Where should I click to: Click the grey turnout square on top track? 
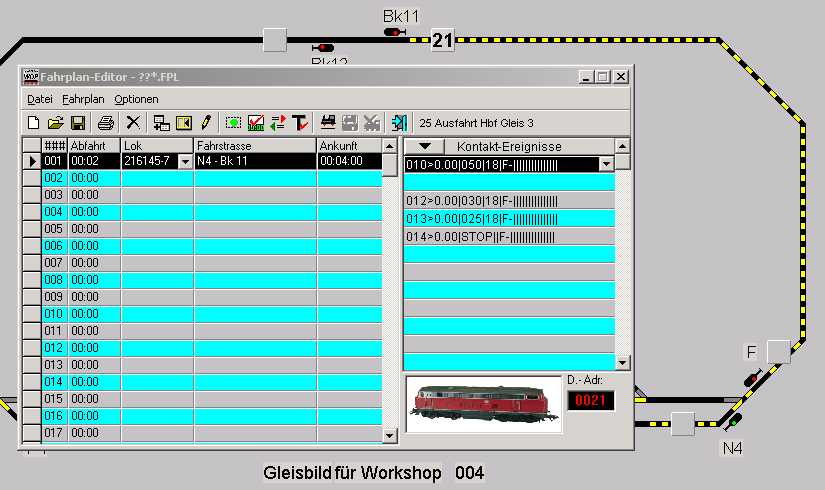(275, 39)
